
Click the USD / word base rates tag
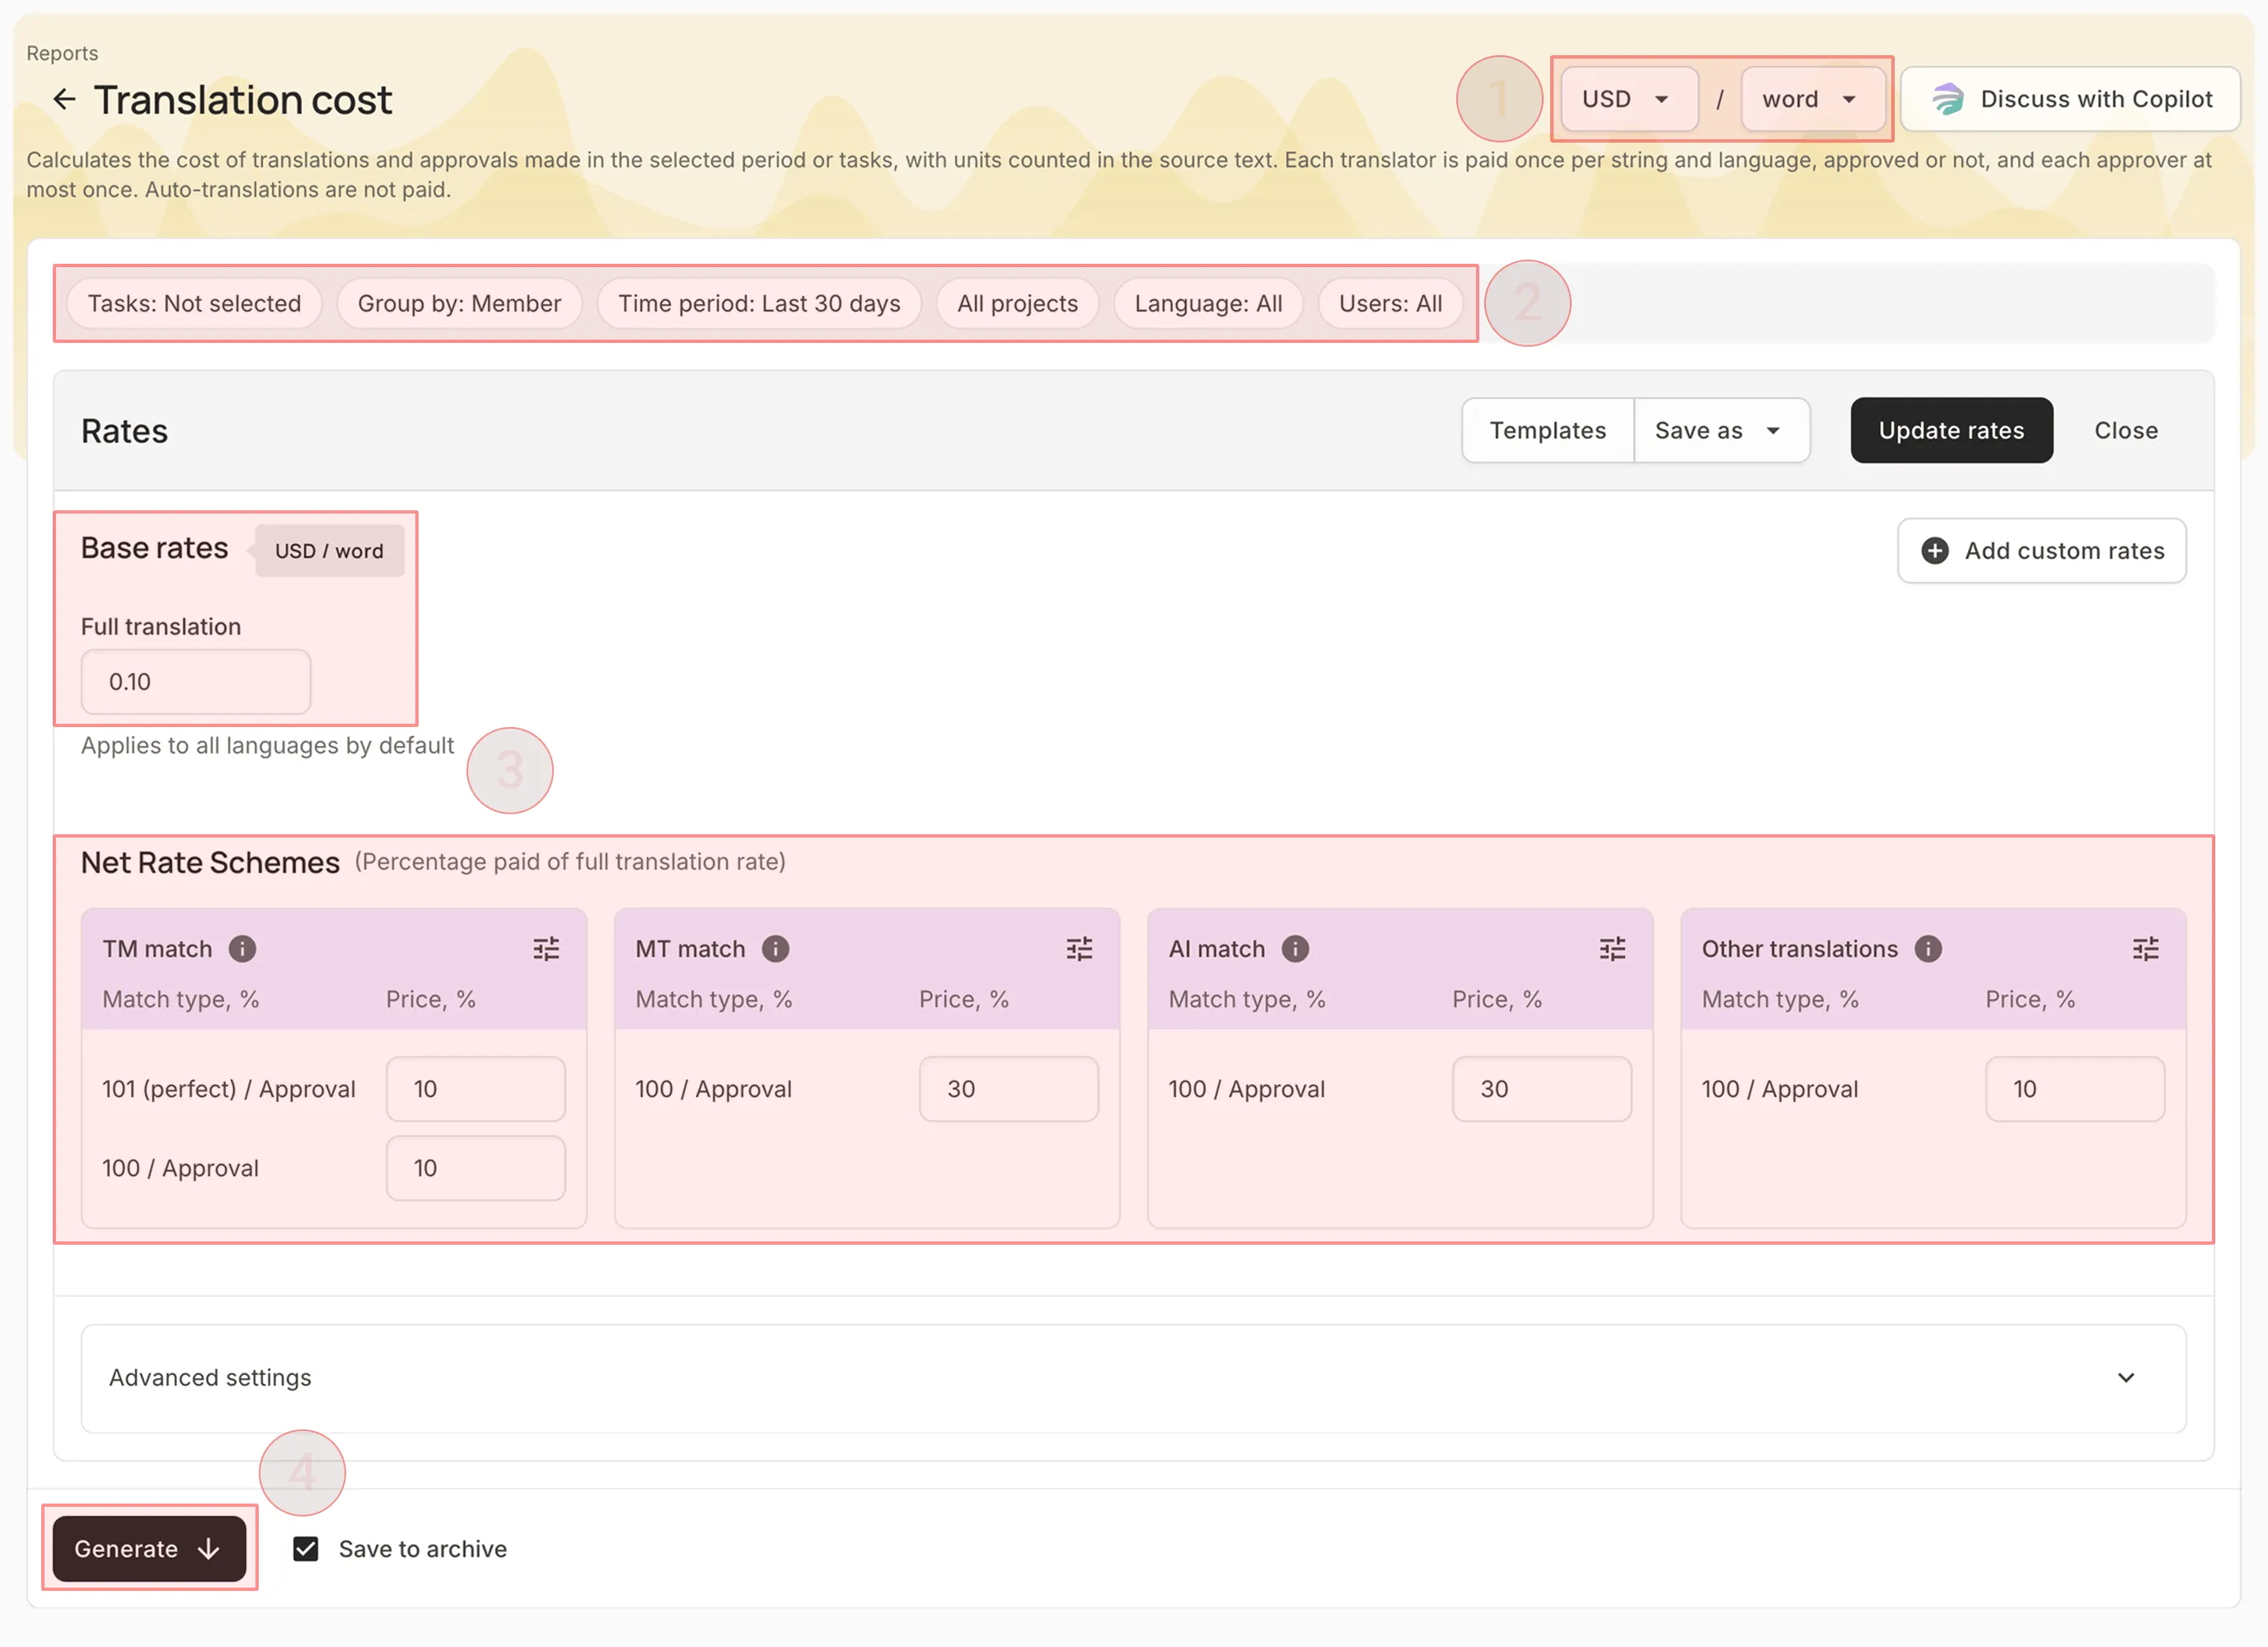tap(329, 550)
